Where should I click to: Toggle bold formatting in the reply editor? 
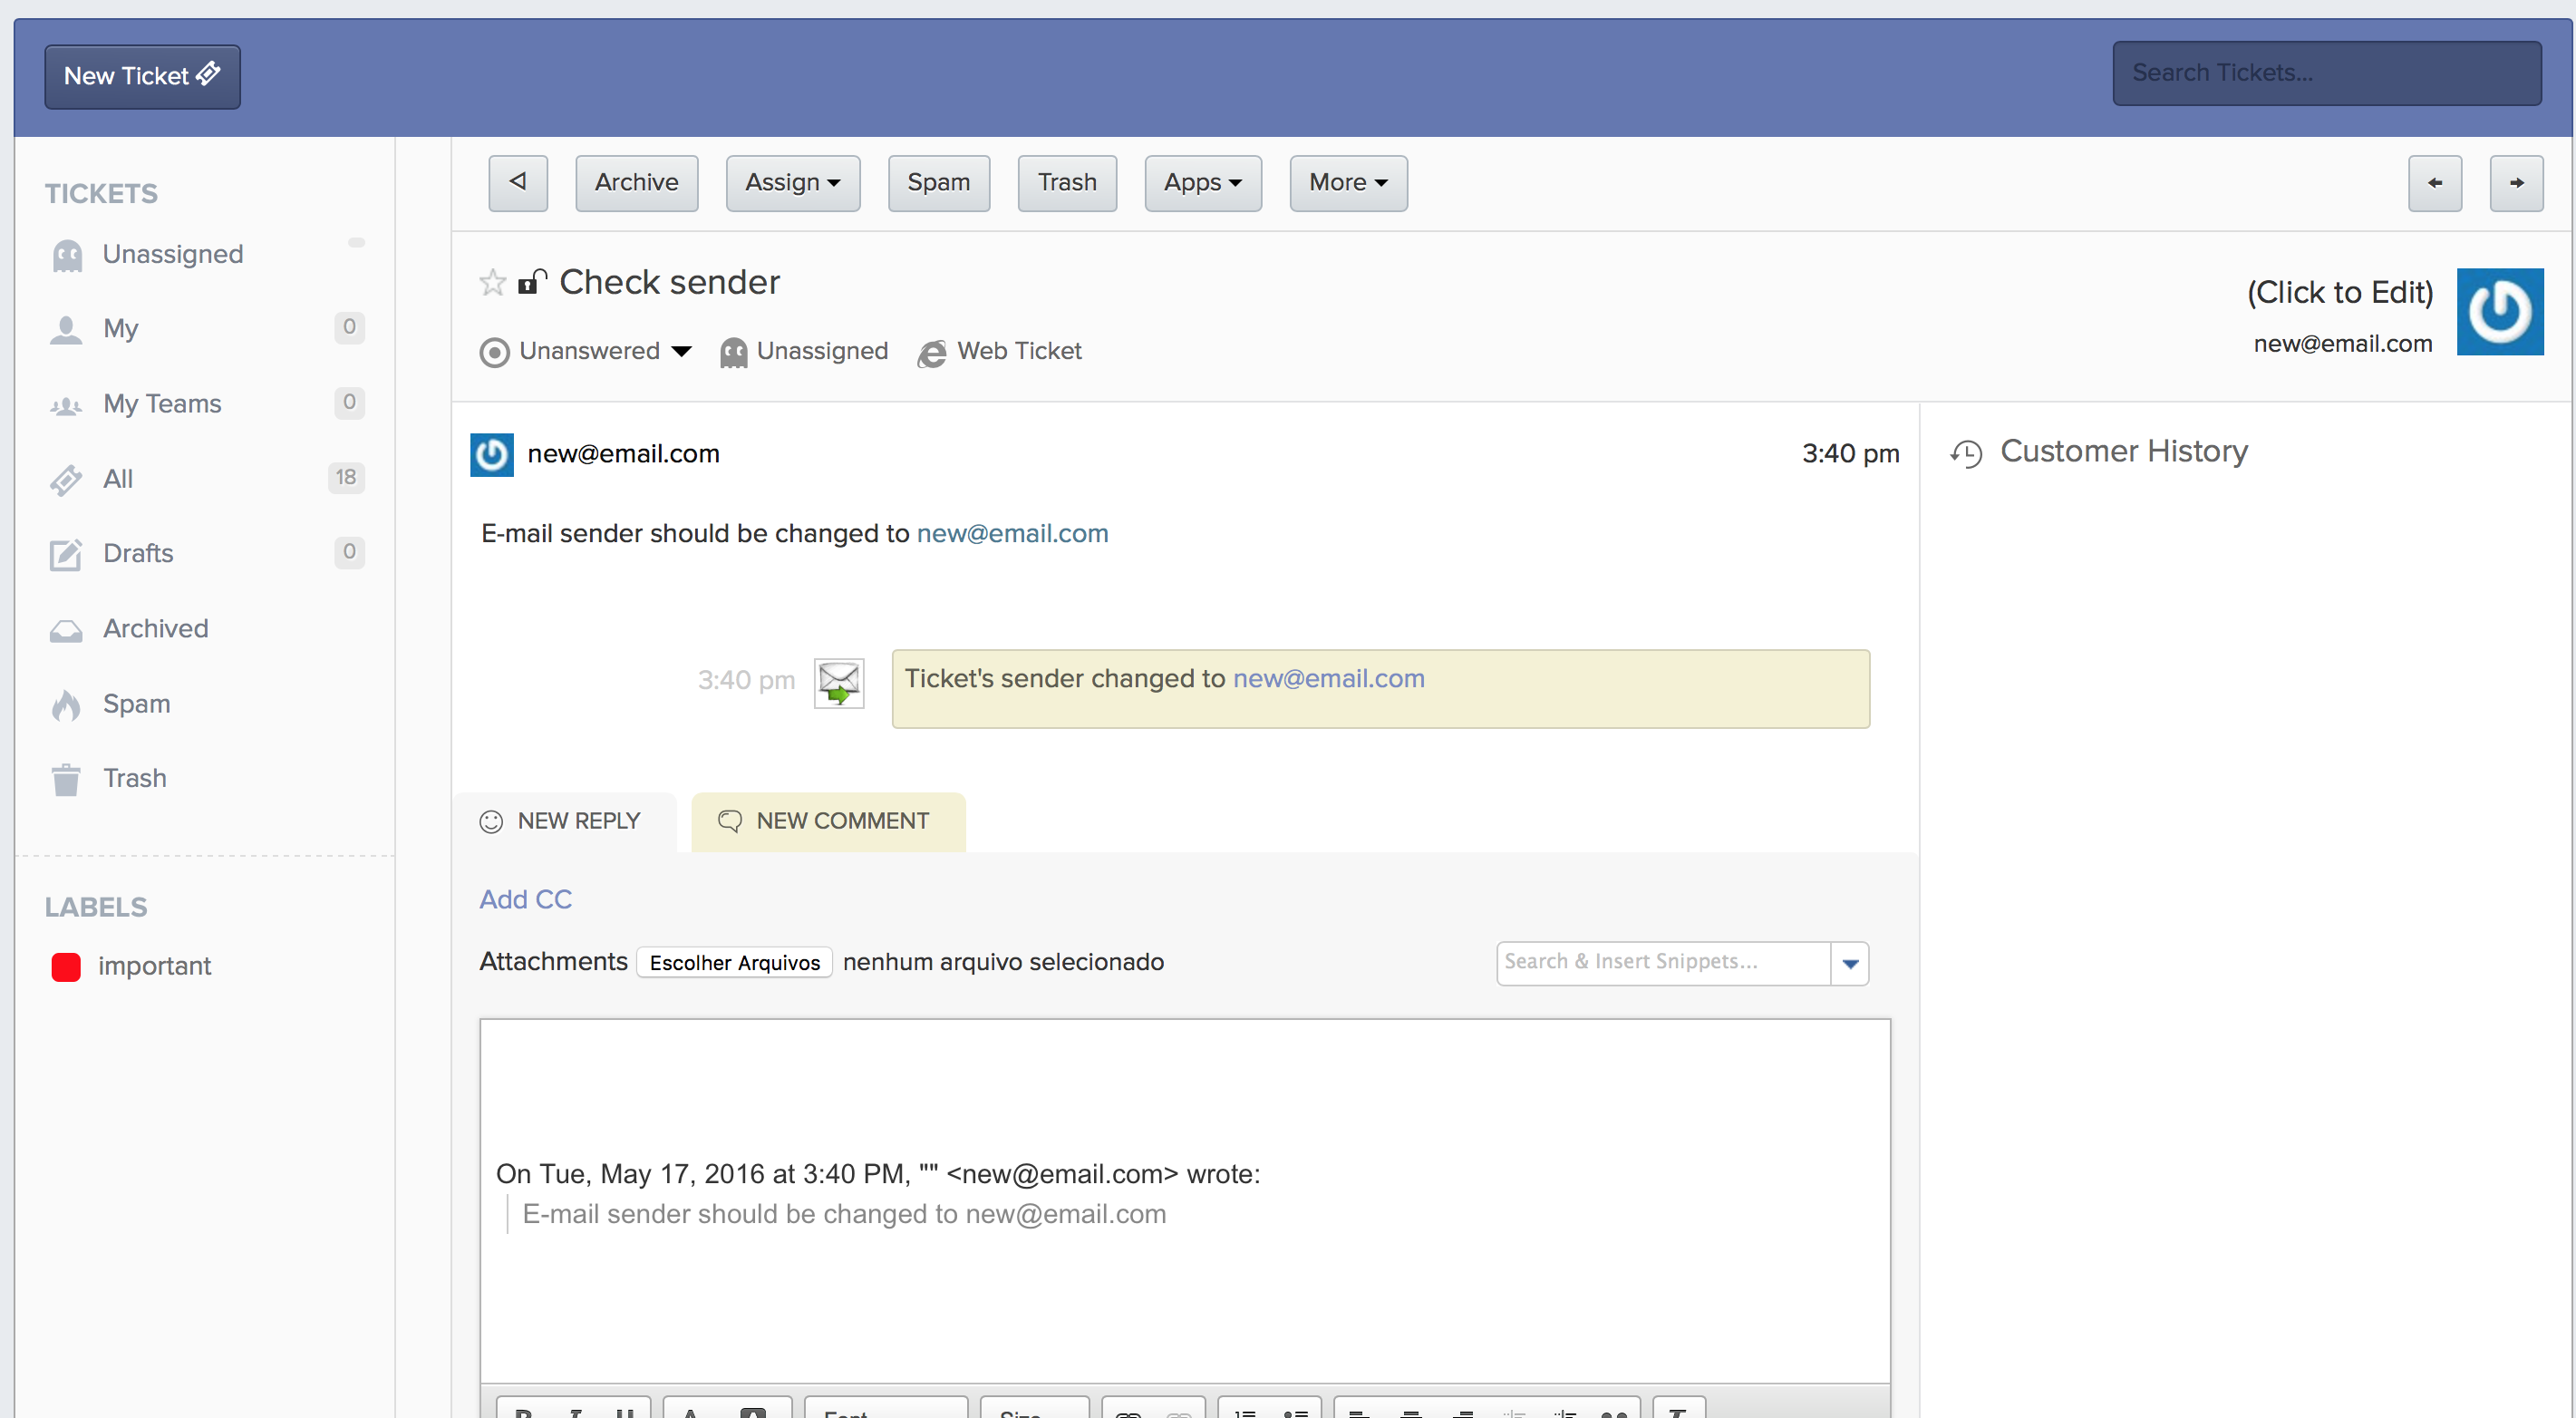coord(524,1412)
